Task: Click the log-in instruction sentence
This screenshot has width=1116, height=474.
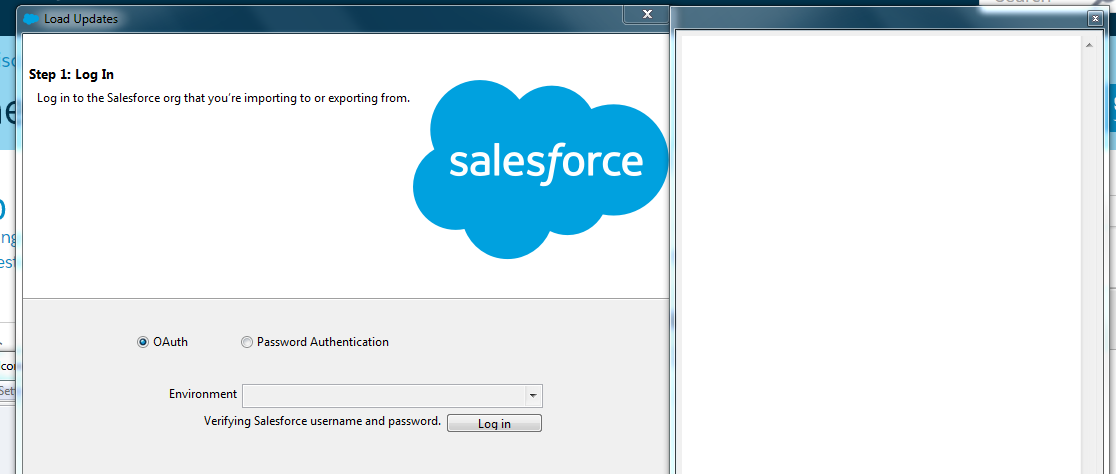Action: tap(223, 98)
